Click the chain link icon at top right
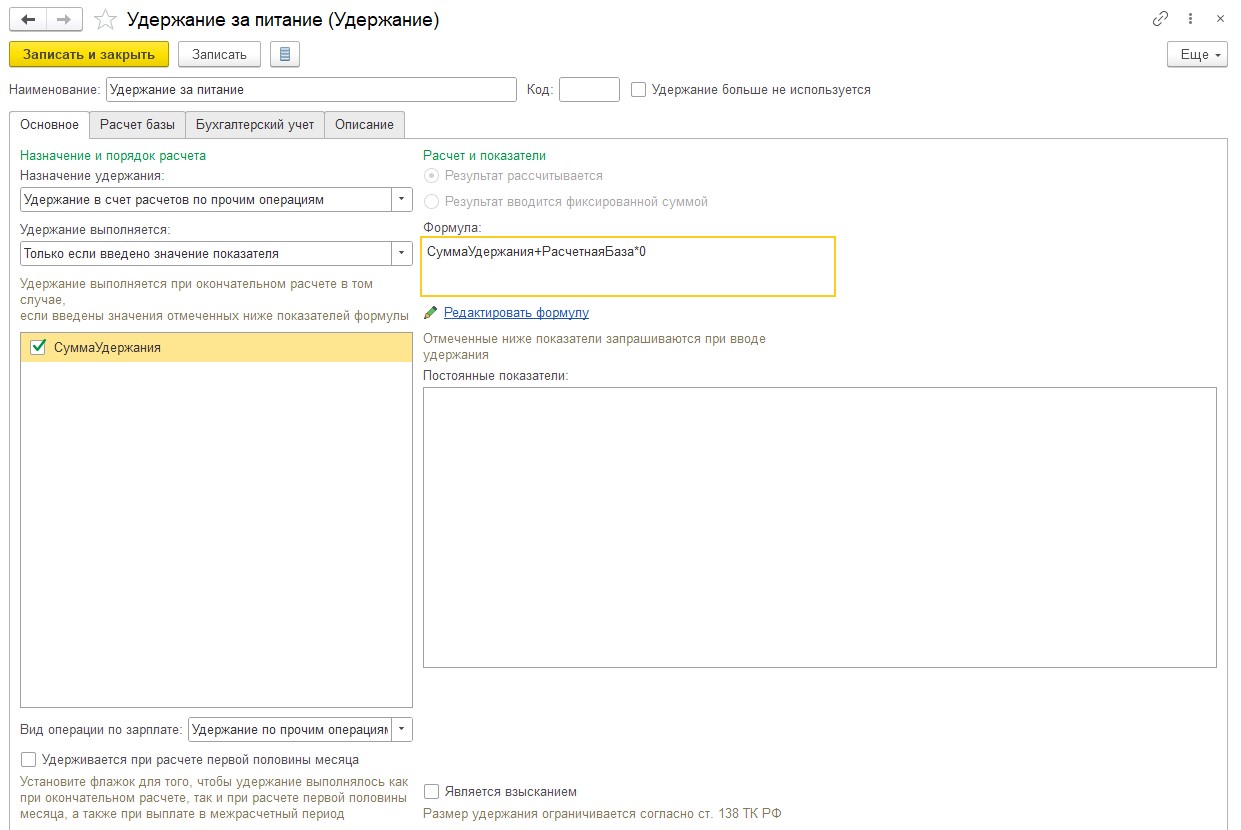 [1161, 19]
